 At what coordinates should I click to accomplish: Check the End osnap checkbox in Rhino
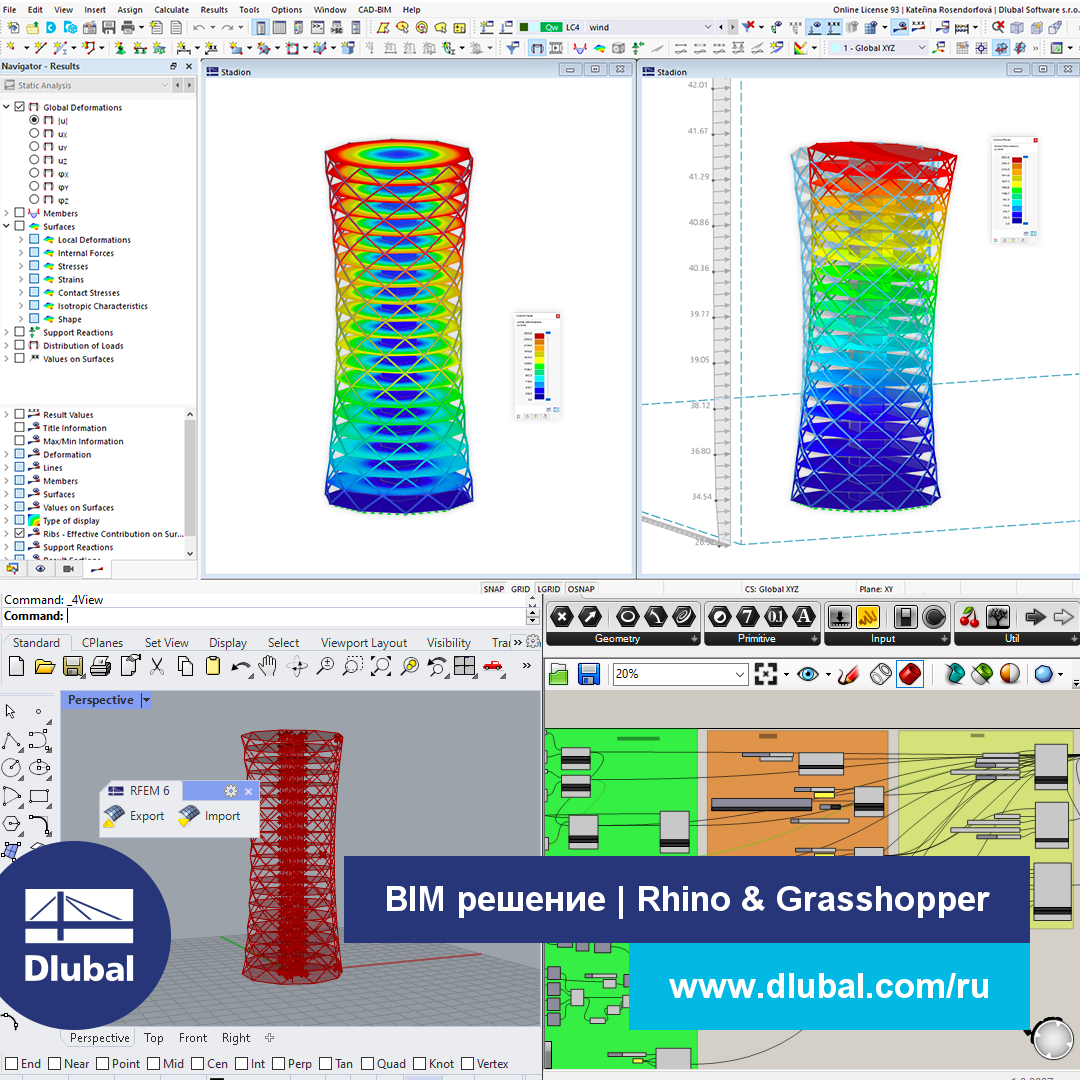tap(12, 1063)
